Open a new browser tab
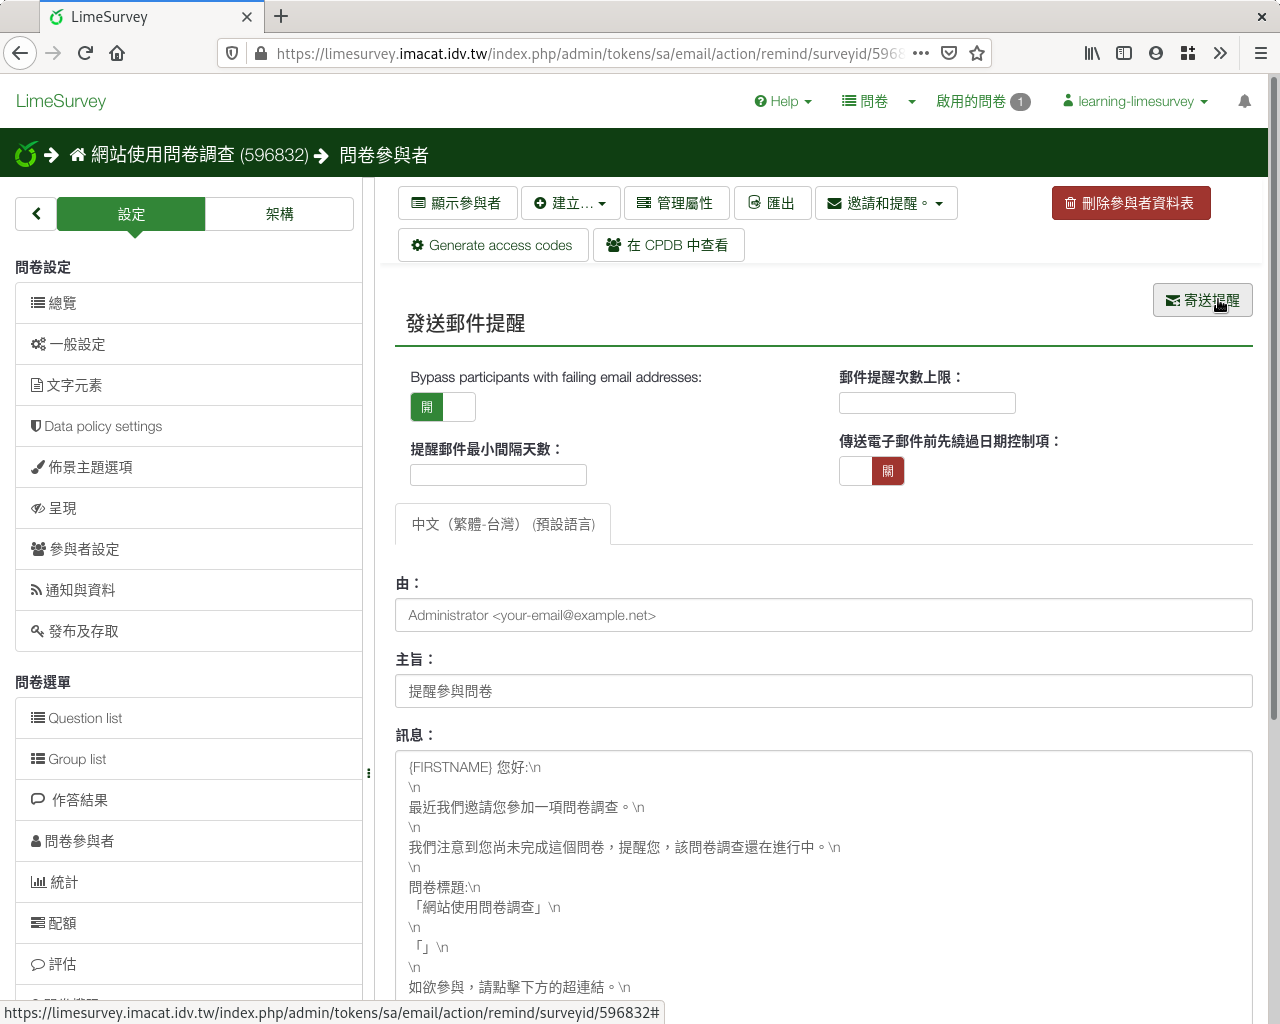 click(281, 16)
